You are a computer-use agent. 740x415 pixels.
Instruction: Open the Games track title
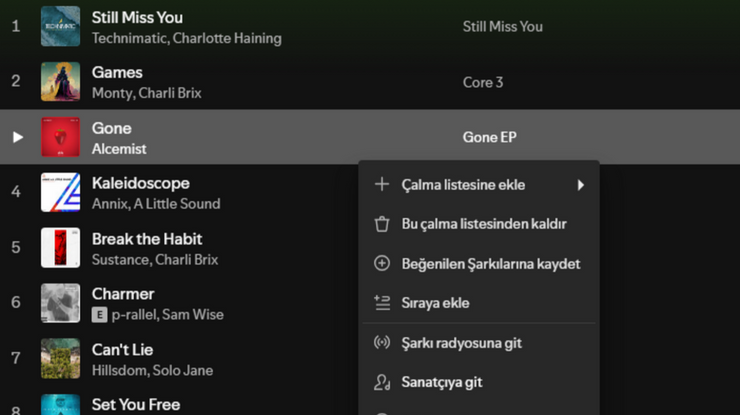pyautogui.click(x=117, y=72)
